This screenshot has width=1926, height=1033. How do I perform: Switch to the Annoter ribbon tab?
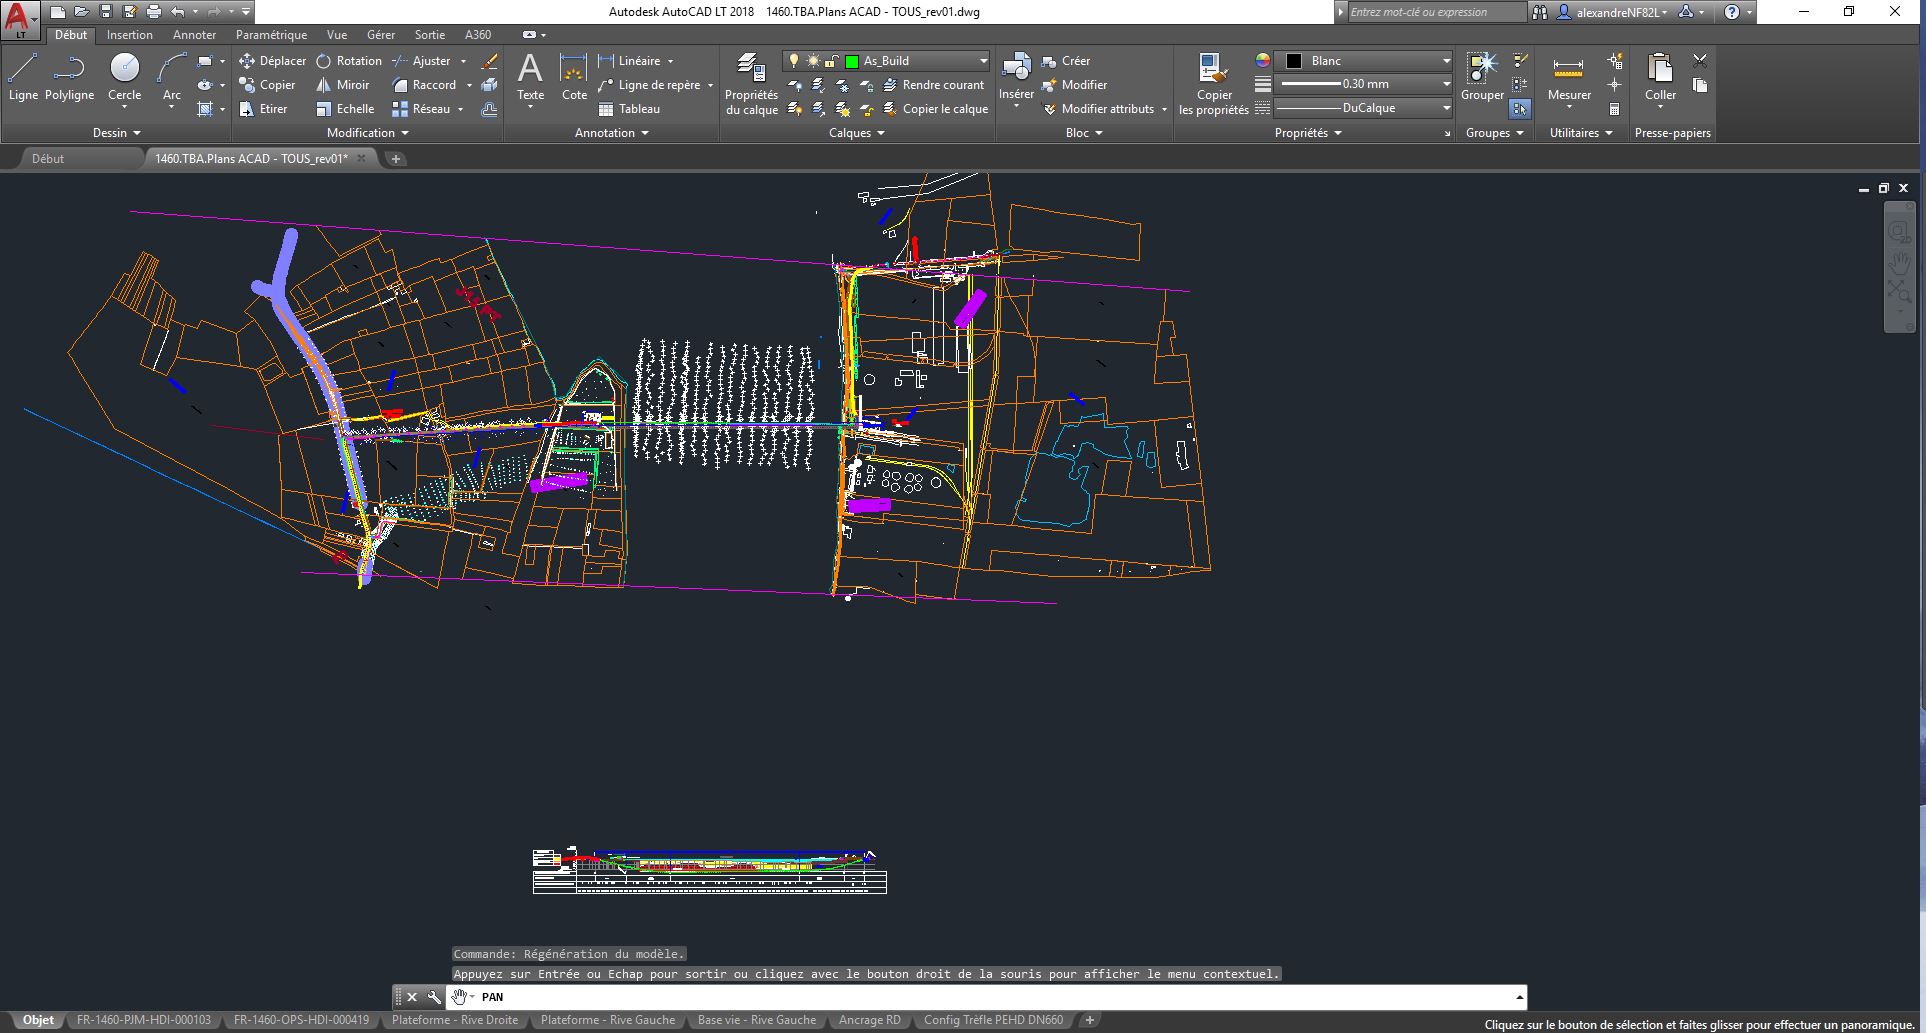click(194, 35)
